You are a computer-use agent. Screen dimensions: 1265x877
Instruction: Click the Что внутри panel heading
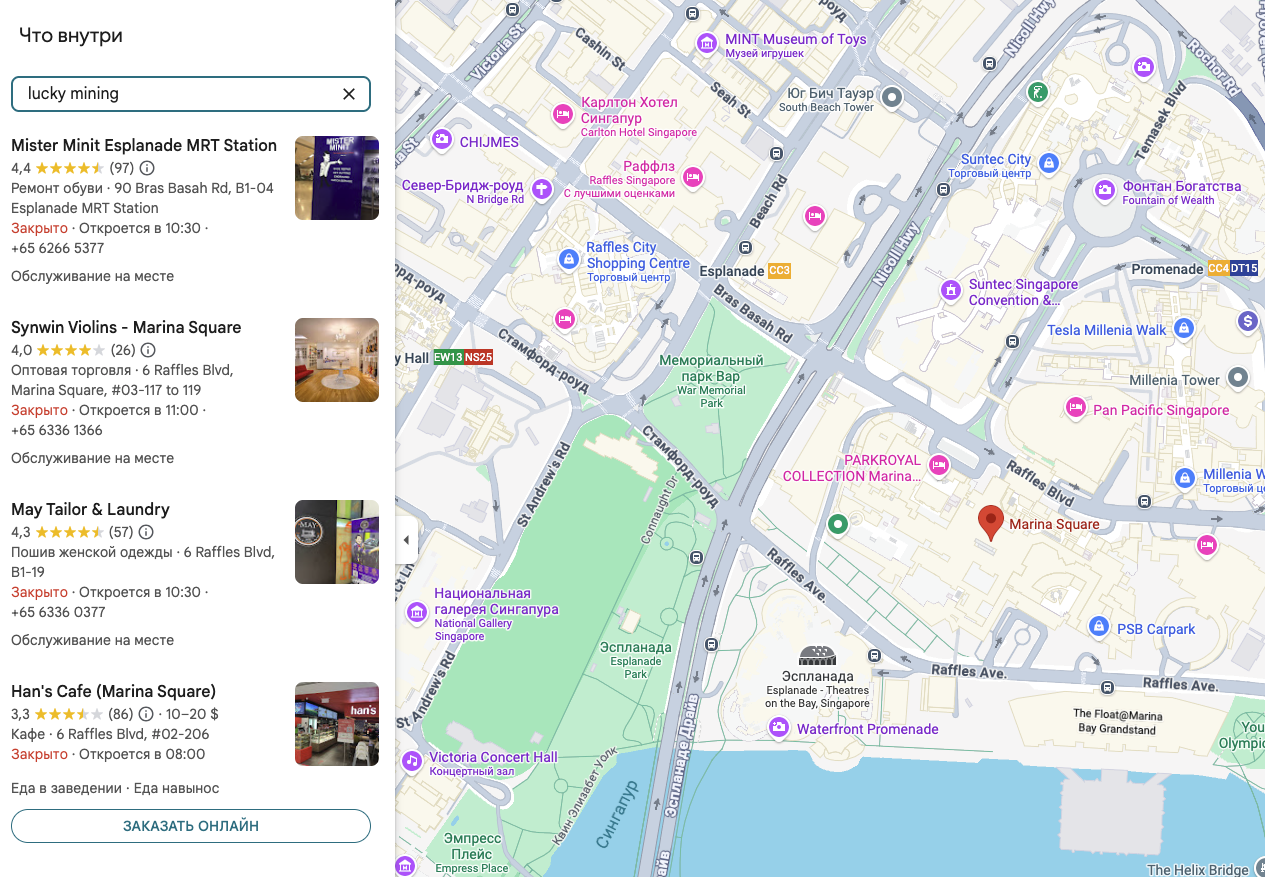pos(71,36)
